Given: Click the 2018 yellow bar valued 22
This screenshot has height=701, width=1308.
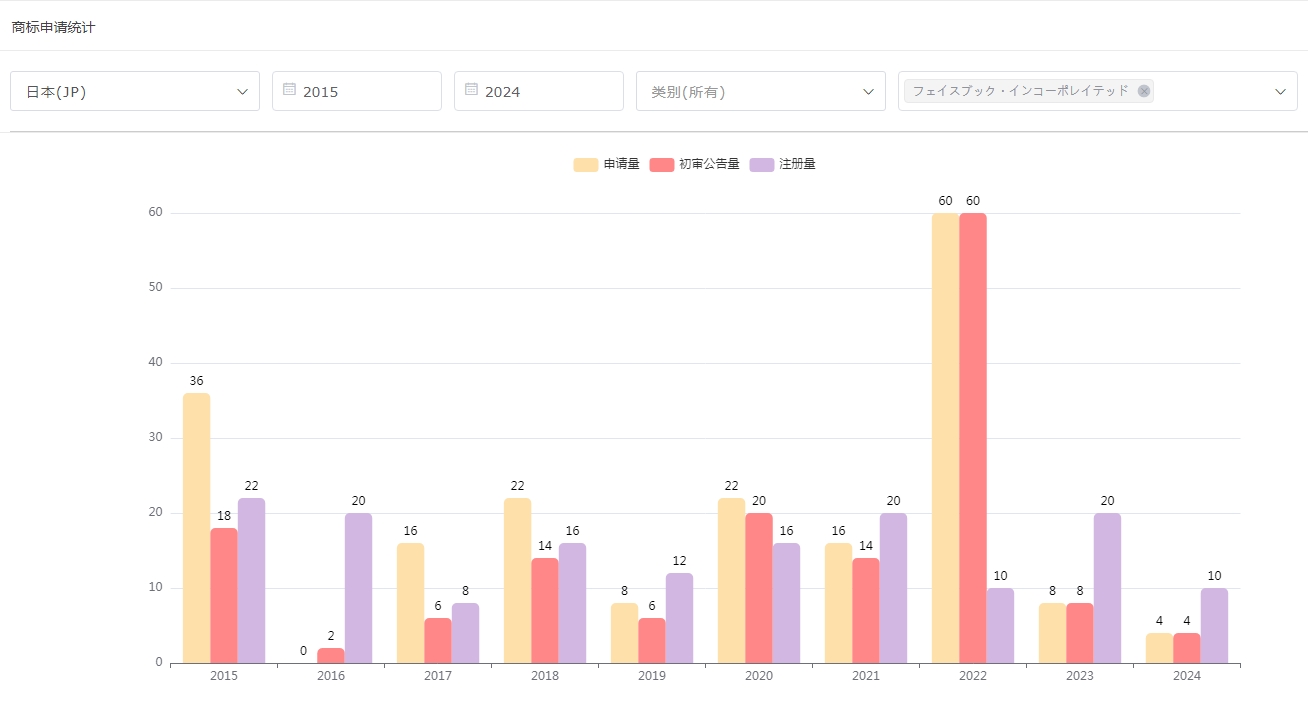Looking at the screenshot, I should 517,580.
